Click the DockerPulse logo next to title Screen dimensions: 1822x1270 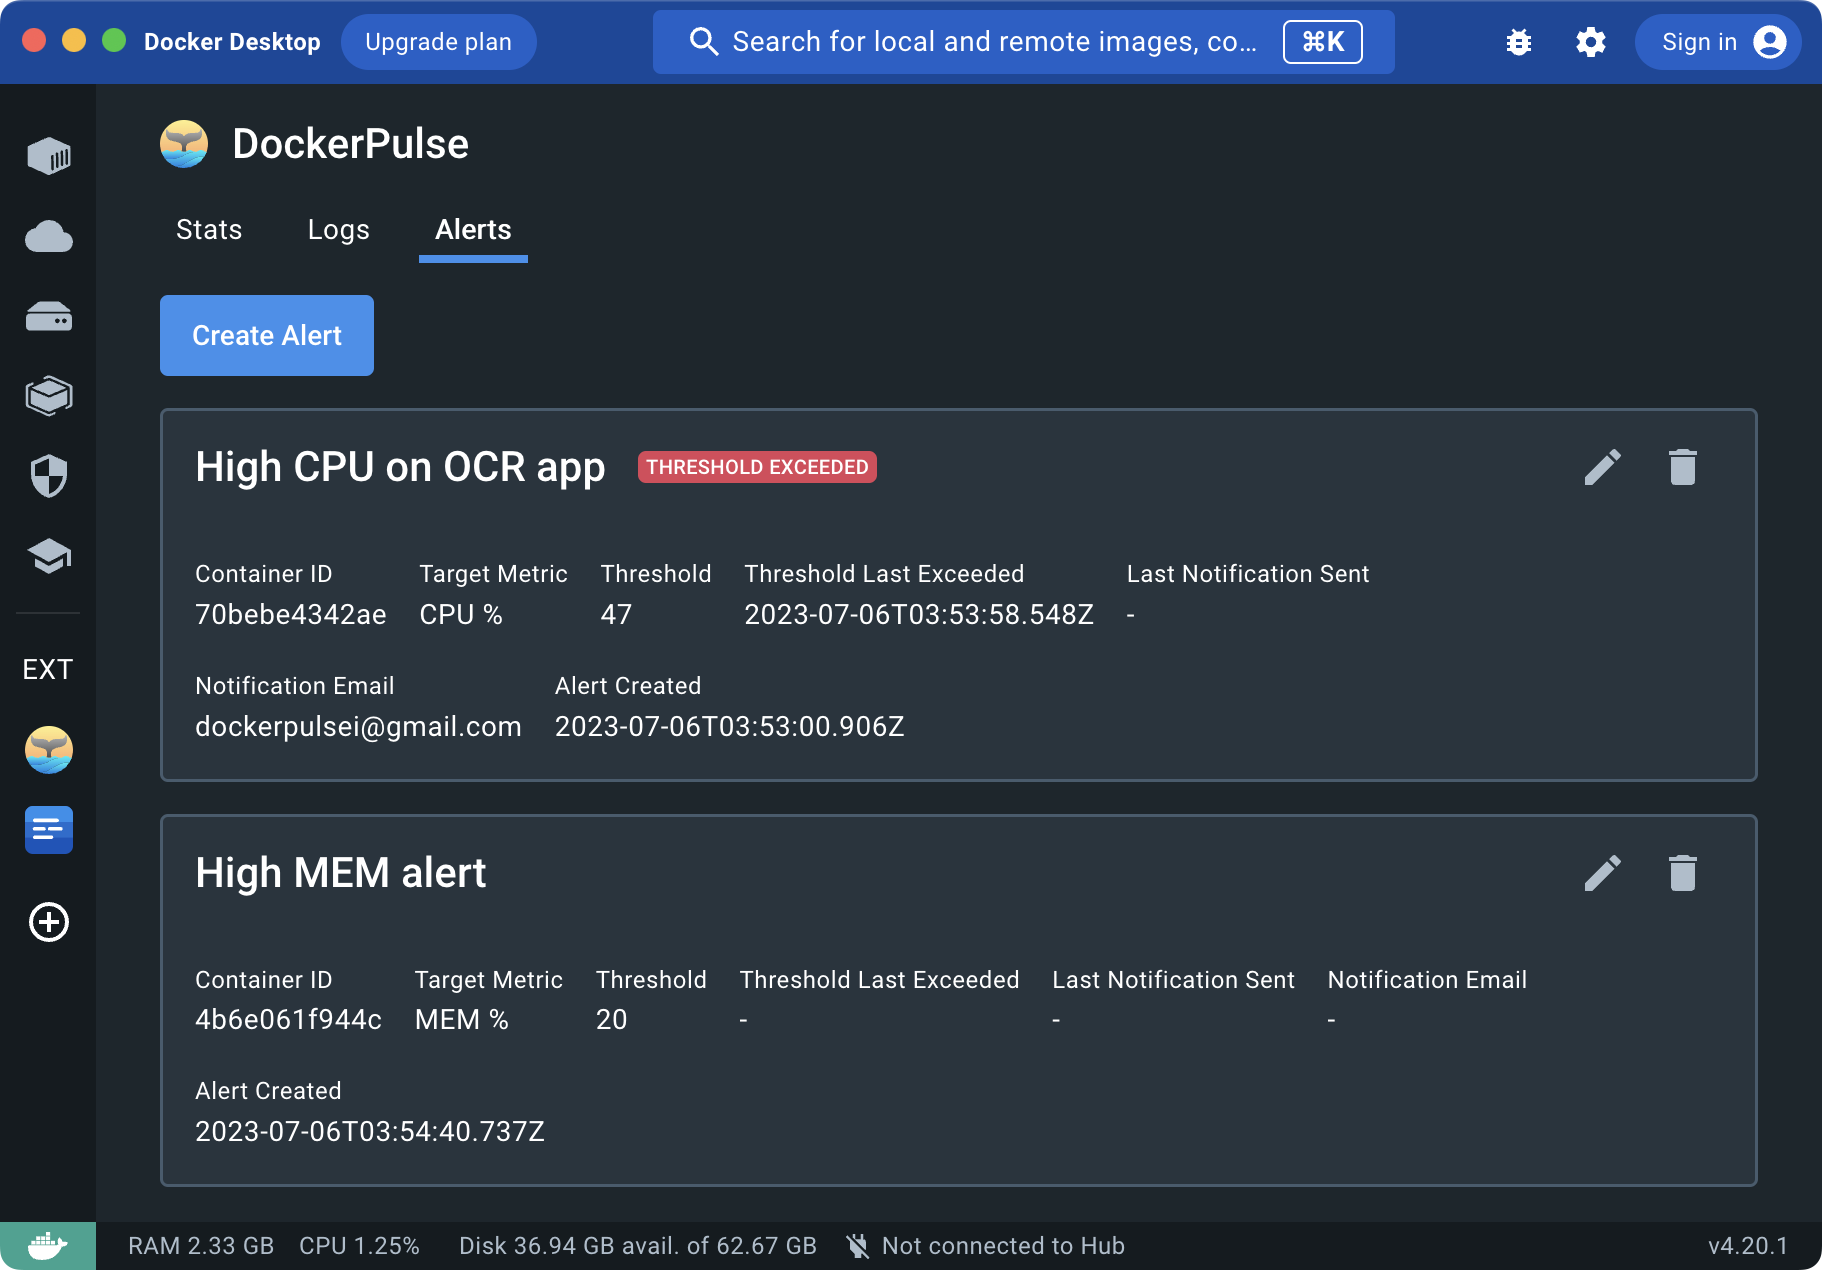click(x=184, y=144)
